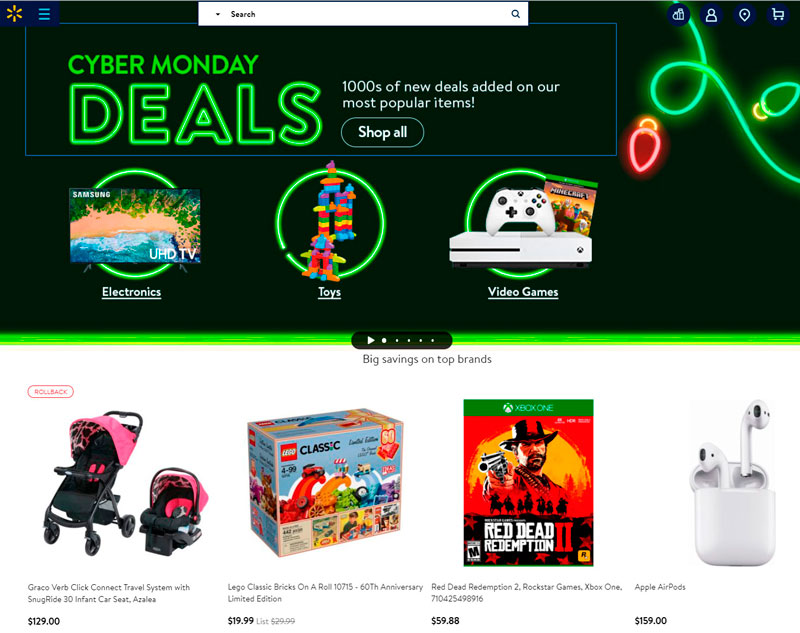Open Red Dead Redemption 2 product title
The height and width of the screenshot is (633, 800).
click(527, 593)
